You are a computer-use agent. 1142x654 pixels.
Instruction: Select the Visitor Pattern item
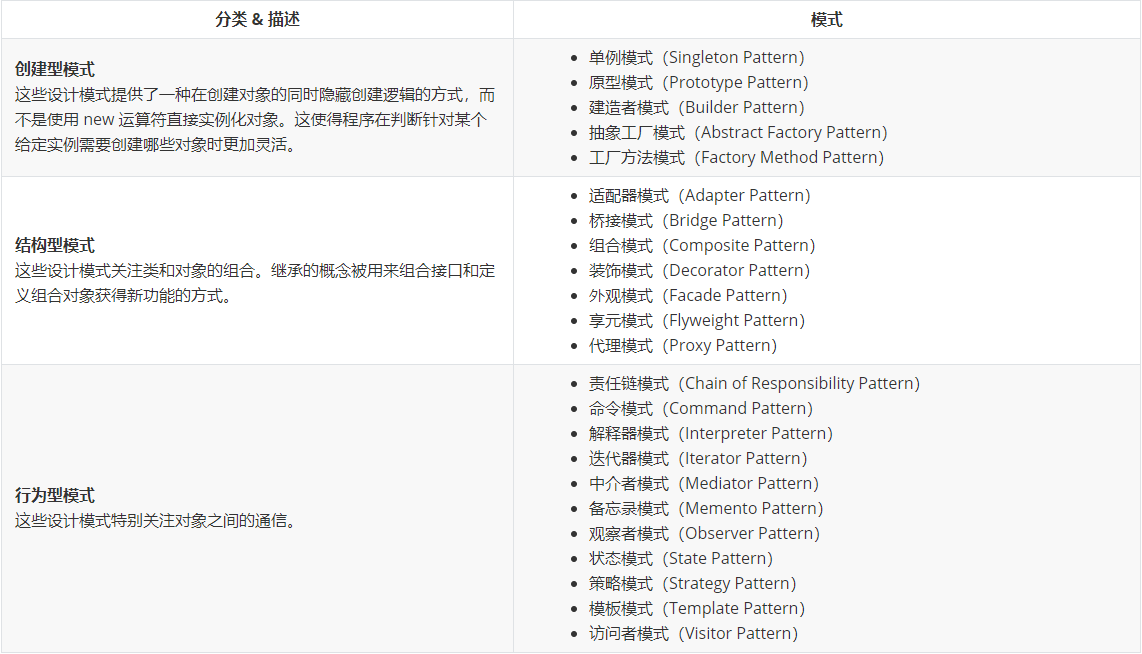(x=693, y=634)
